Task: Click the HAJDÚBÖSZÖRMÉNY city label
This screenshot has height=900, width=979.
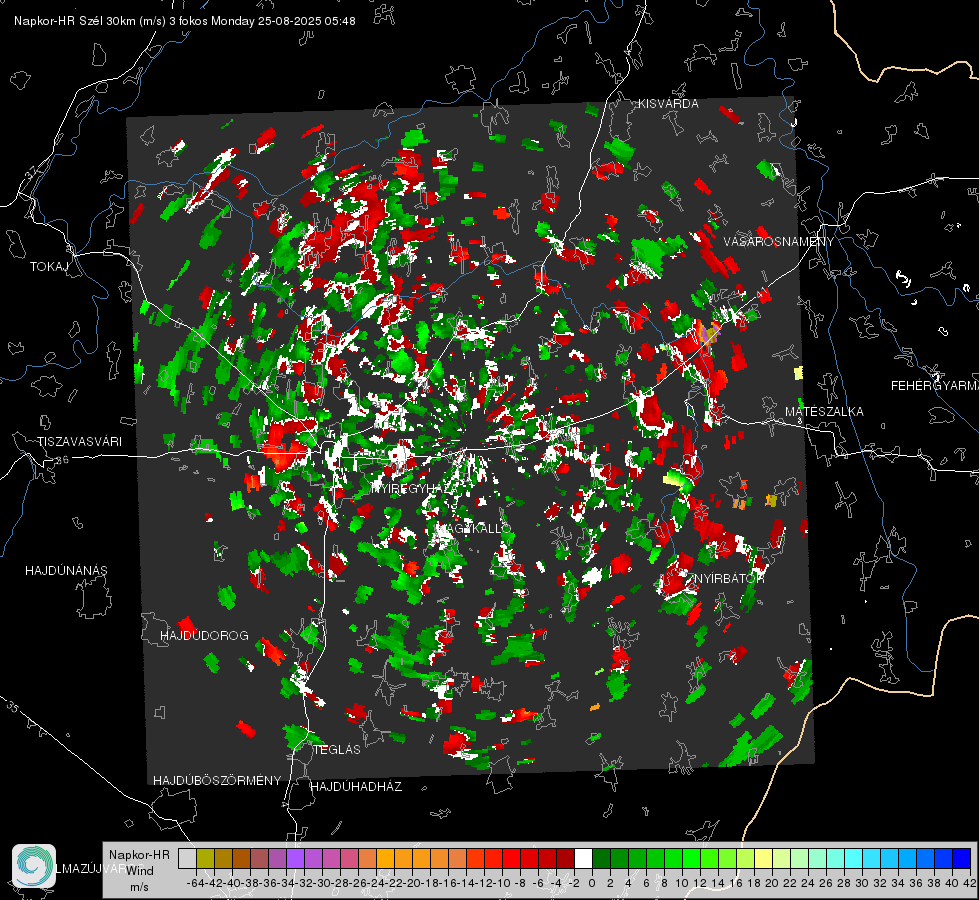Action: (x=217, y=781)
